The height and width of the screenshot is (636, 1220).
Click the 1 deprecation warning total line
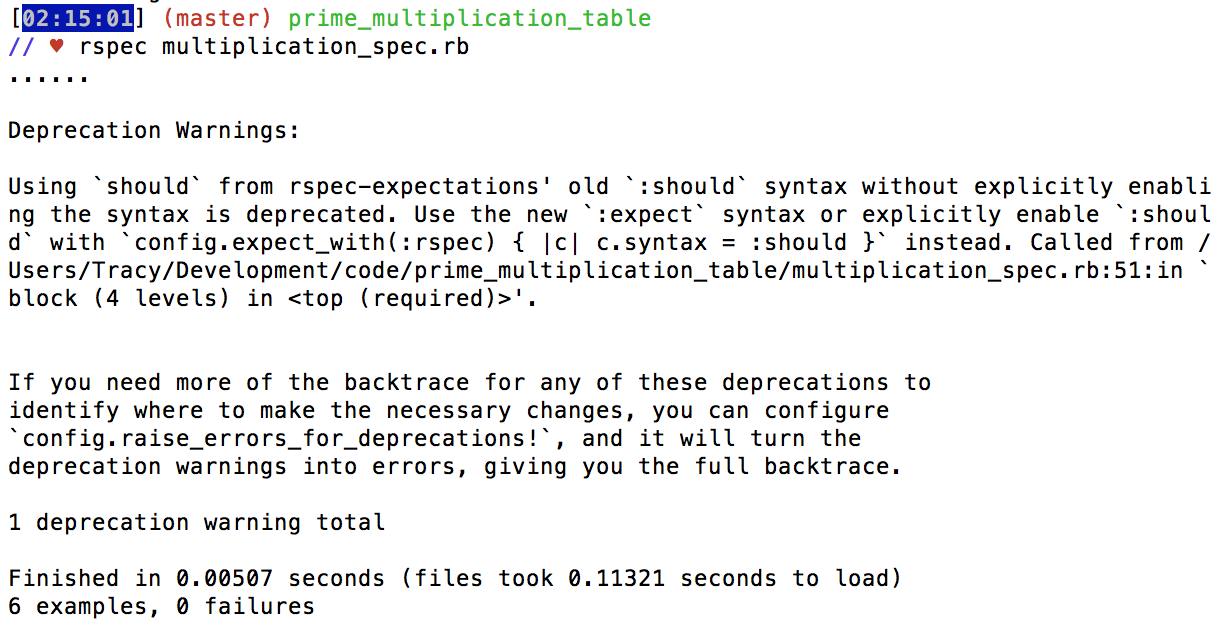(x=196, y=523)
